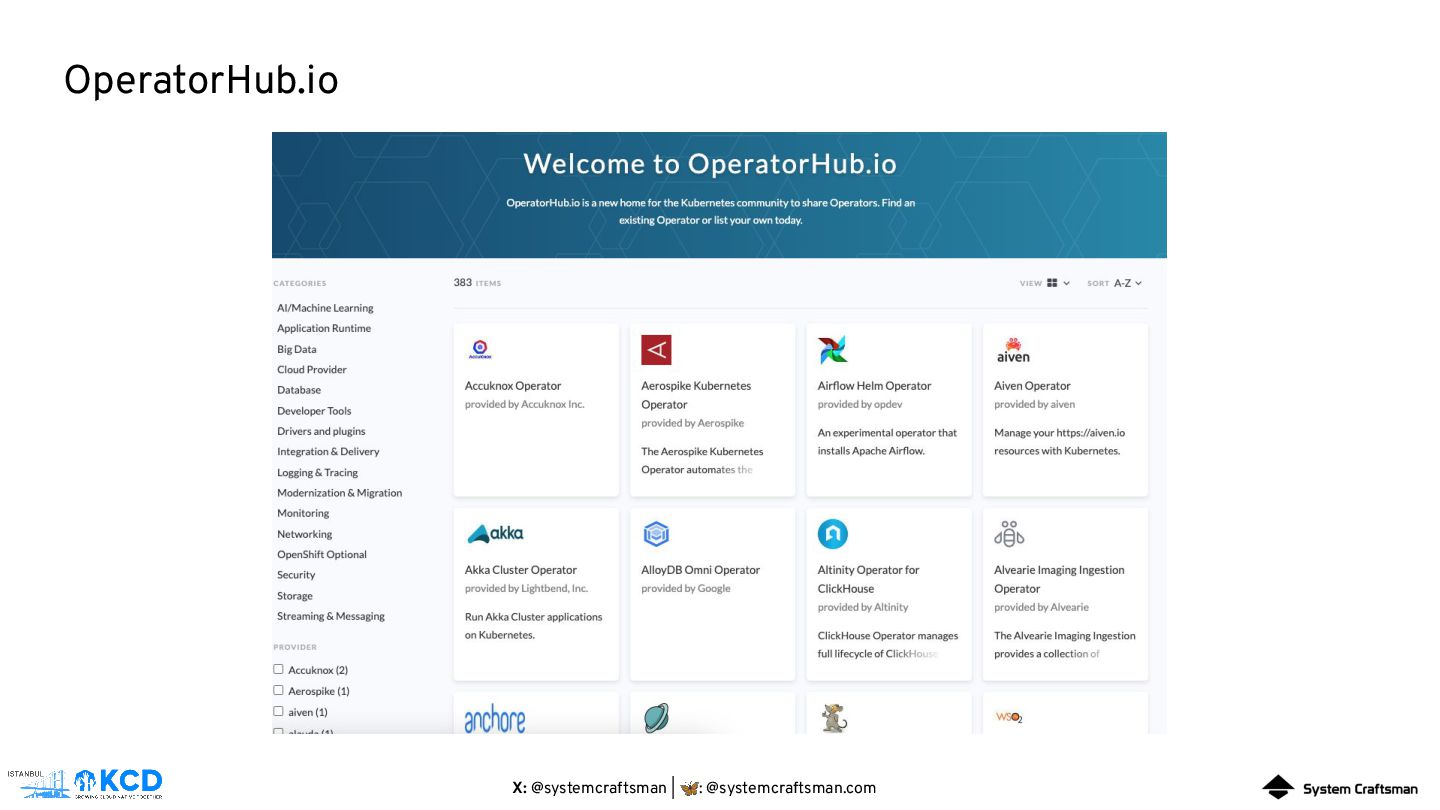The width and height of the screenshot is (1440, 810).
Task: Click the KCD Istanbul logo
Action: point(85,783)
